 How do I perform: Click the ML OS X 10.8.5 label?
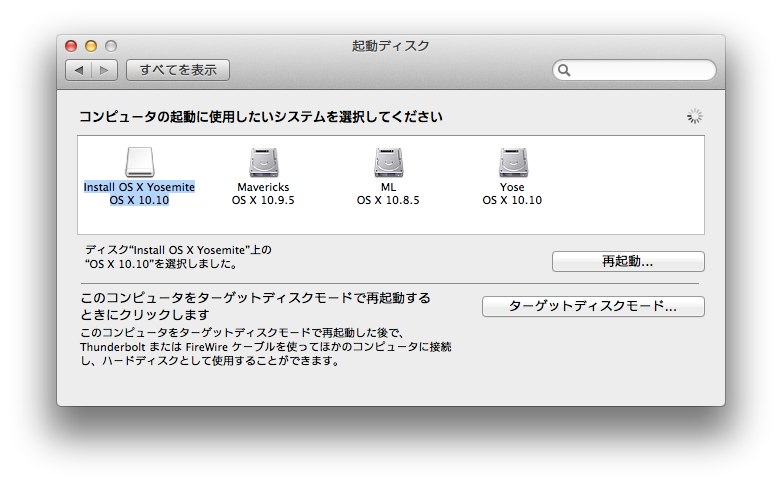tap(388, 194)
